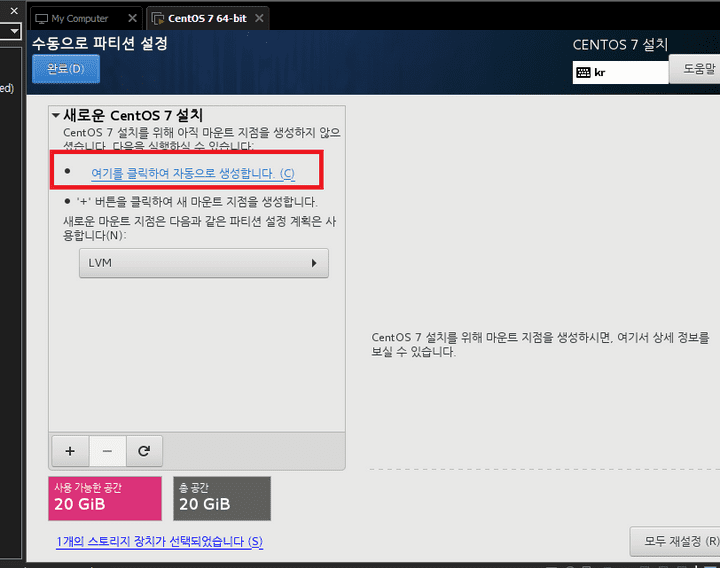Click the keyboard layout icon next to kr
The width and height of the screenshot is (720, 568).
pyautogui.click(x=583, y=73)
